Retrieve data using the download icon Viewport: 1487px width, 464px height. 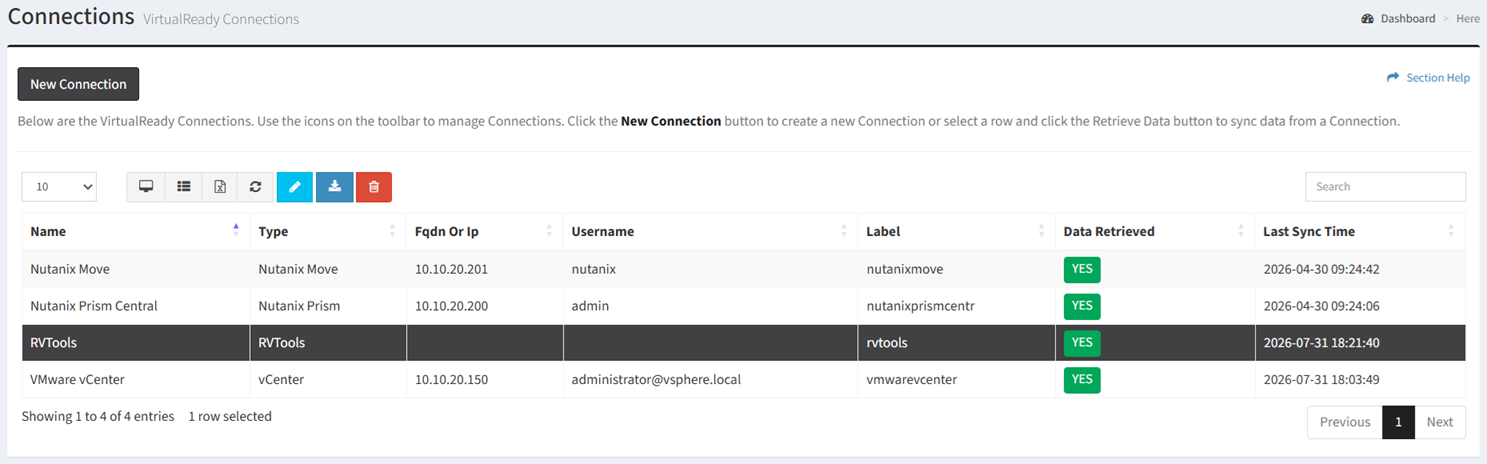coord(335,187)
